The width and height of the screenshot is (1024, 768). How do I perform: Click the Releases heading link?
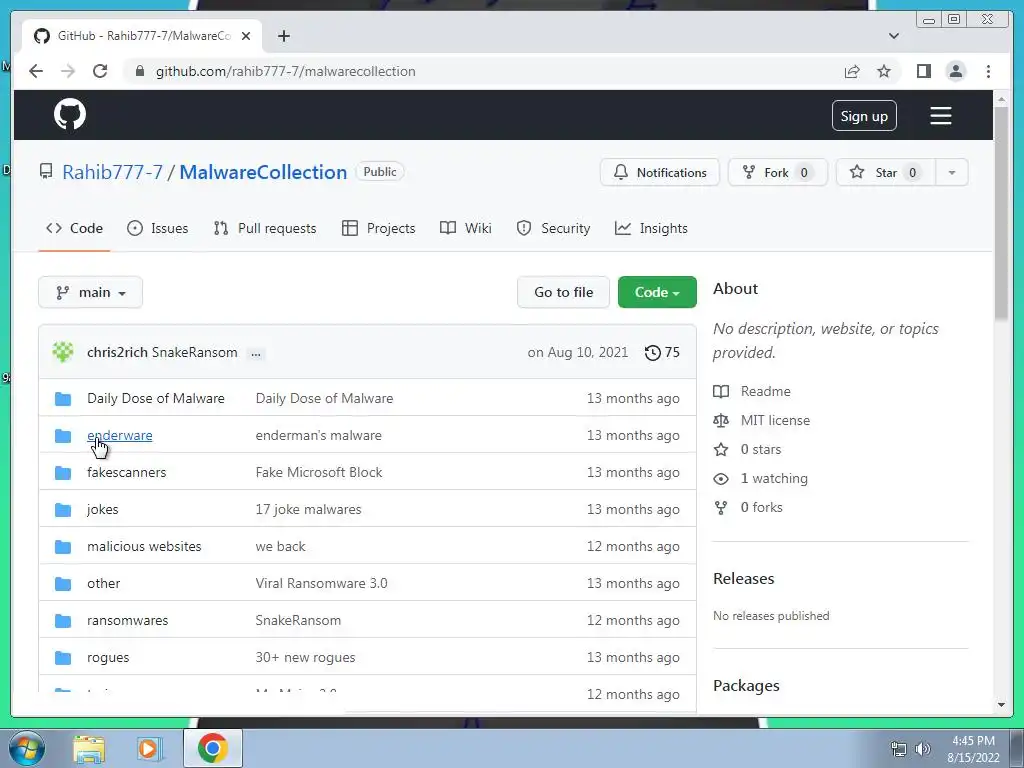(x=744, y=579)
